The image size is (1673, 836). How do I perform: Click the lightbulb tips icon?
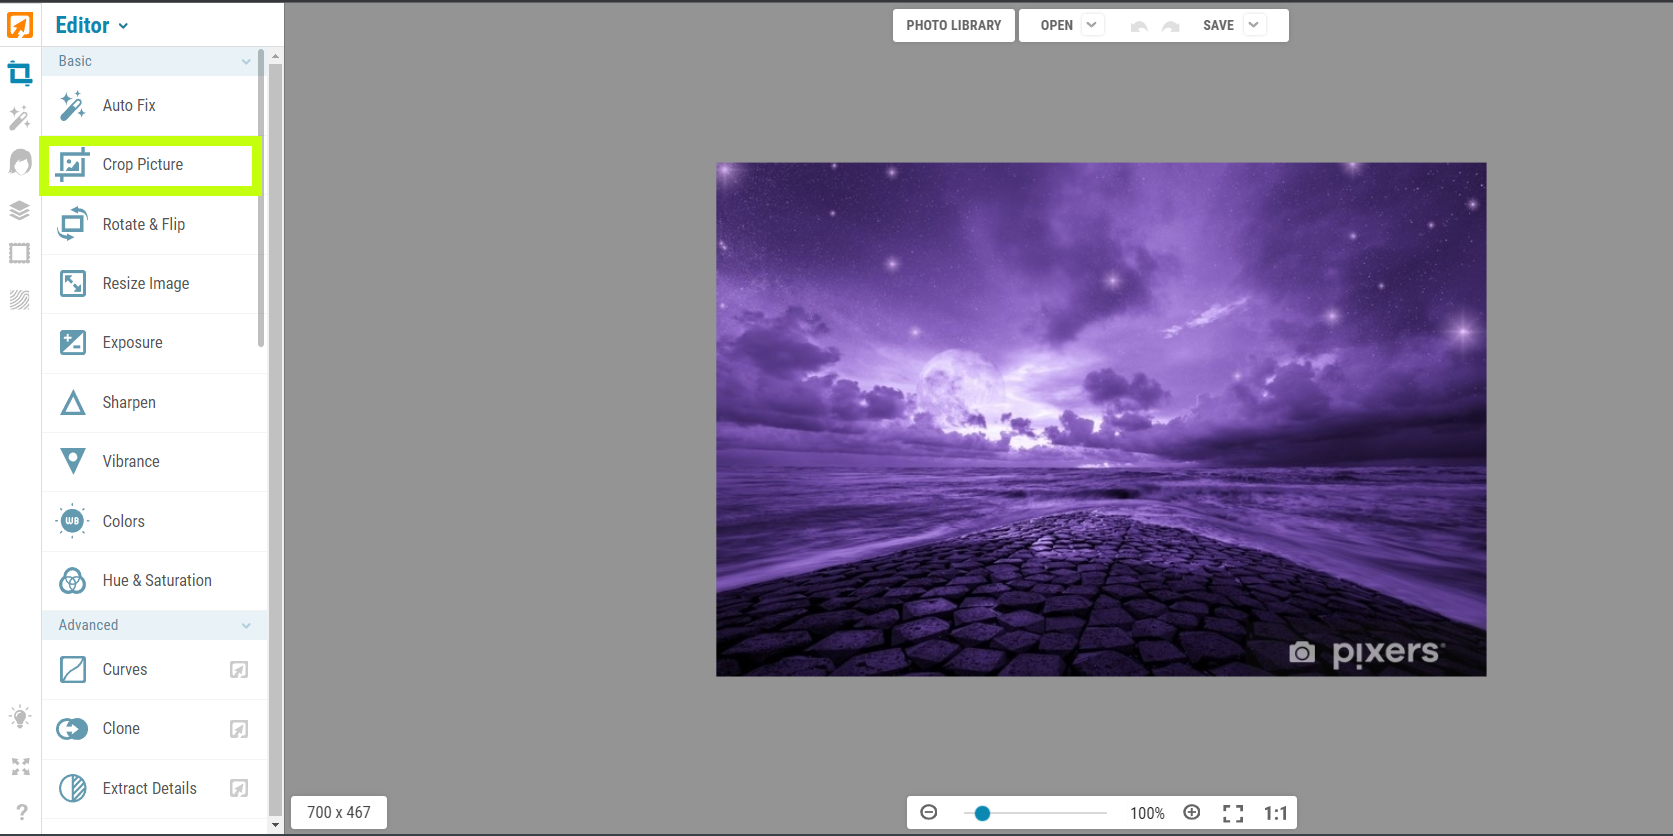click(x=20, y=717)
